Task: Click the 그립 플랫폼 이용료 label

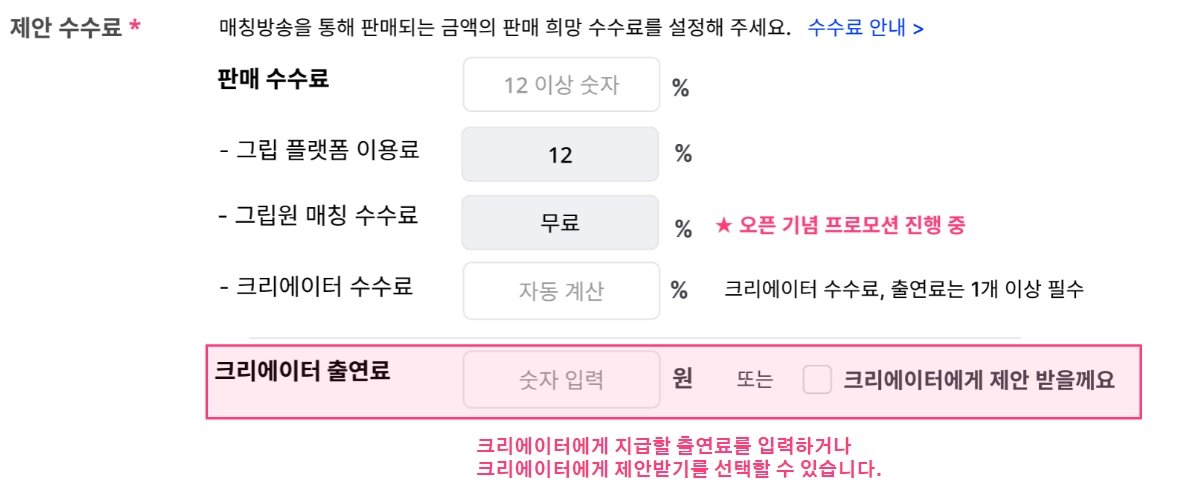Action: tap(318, 151)
